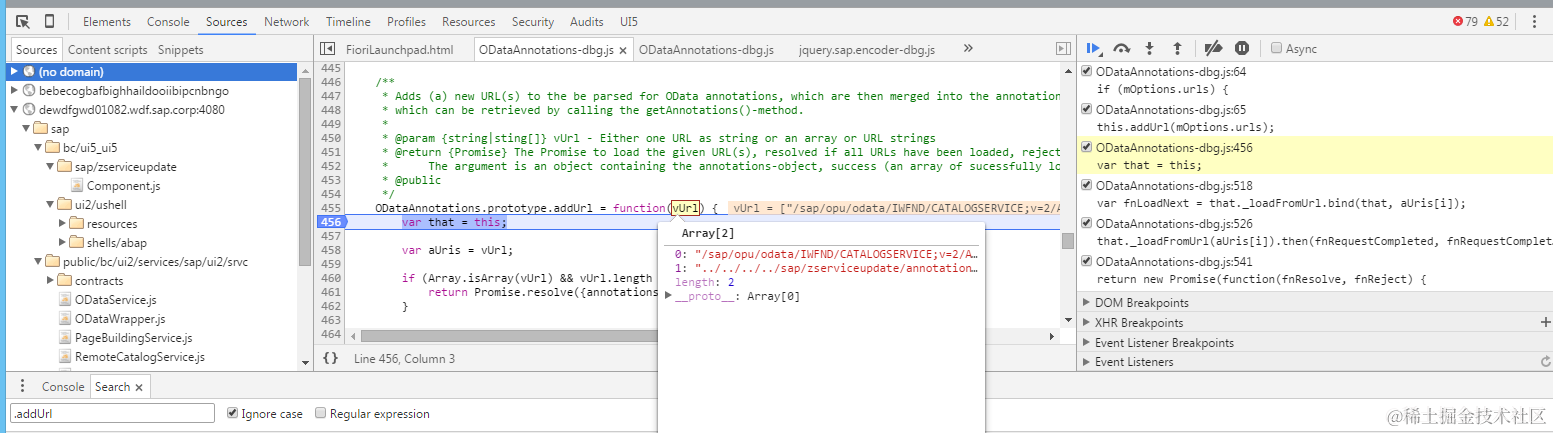Toggle the device mode icon

coord(49,21)
